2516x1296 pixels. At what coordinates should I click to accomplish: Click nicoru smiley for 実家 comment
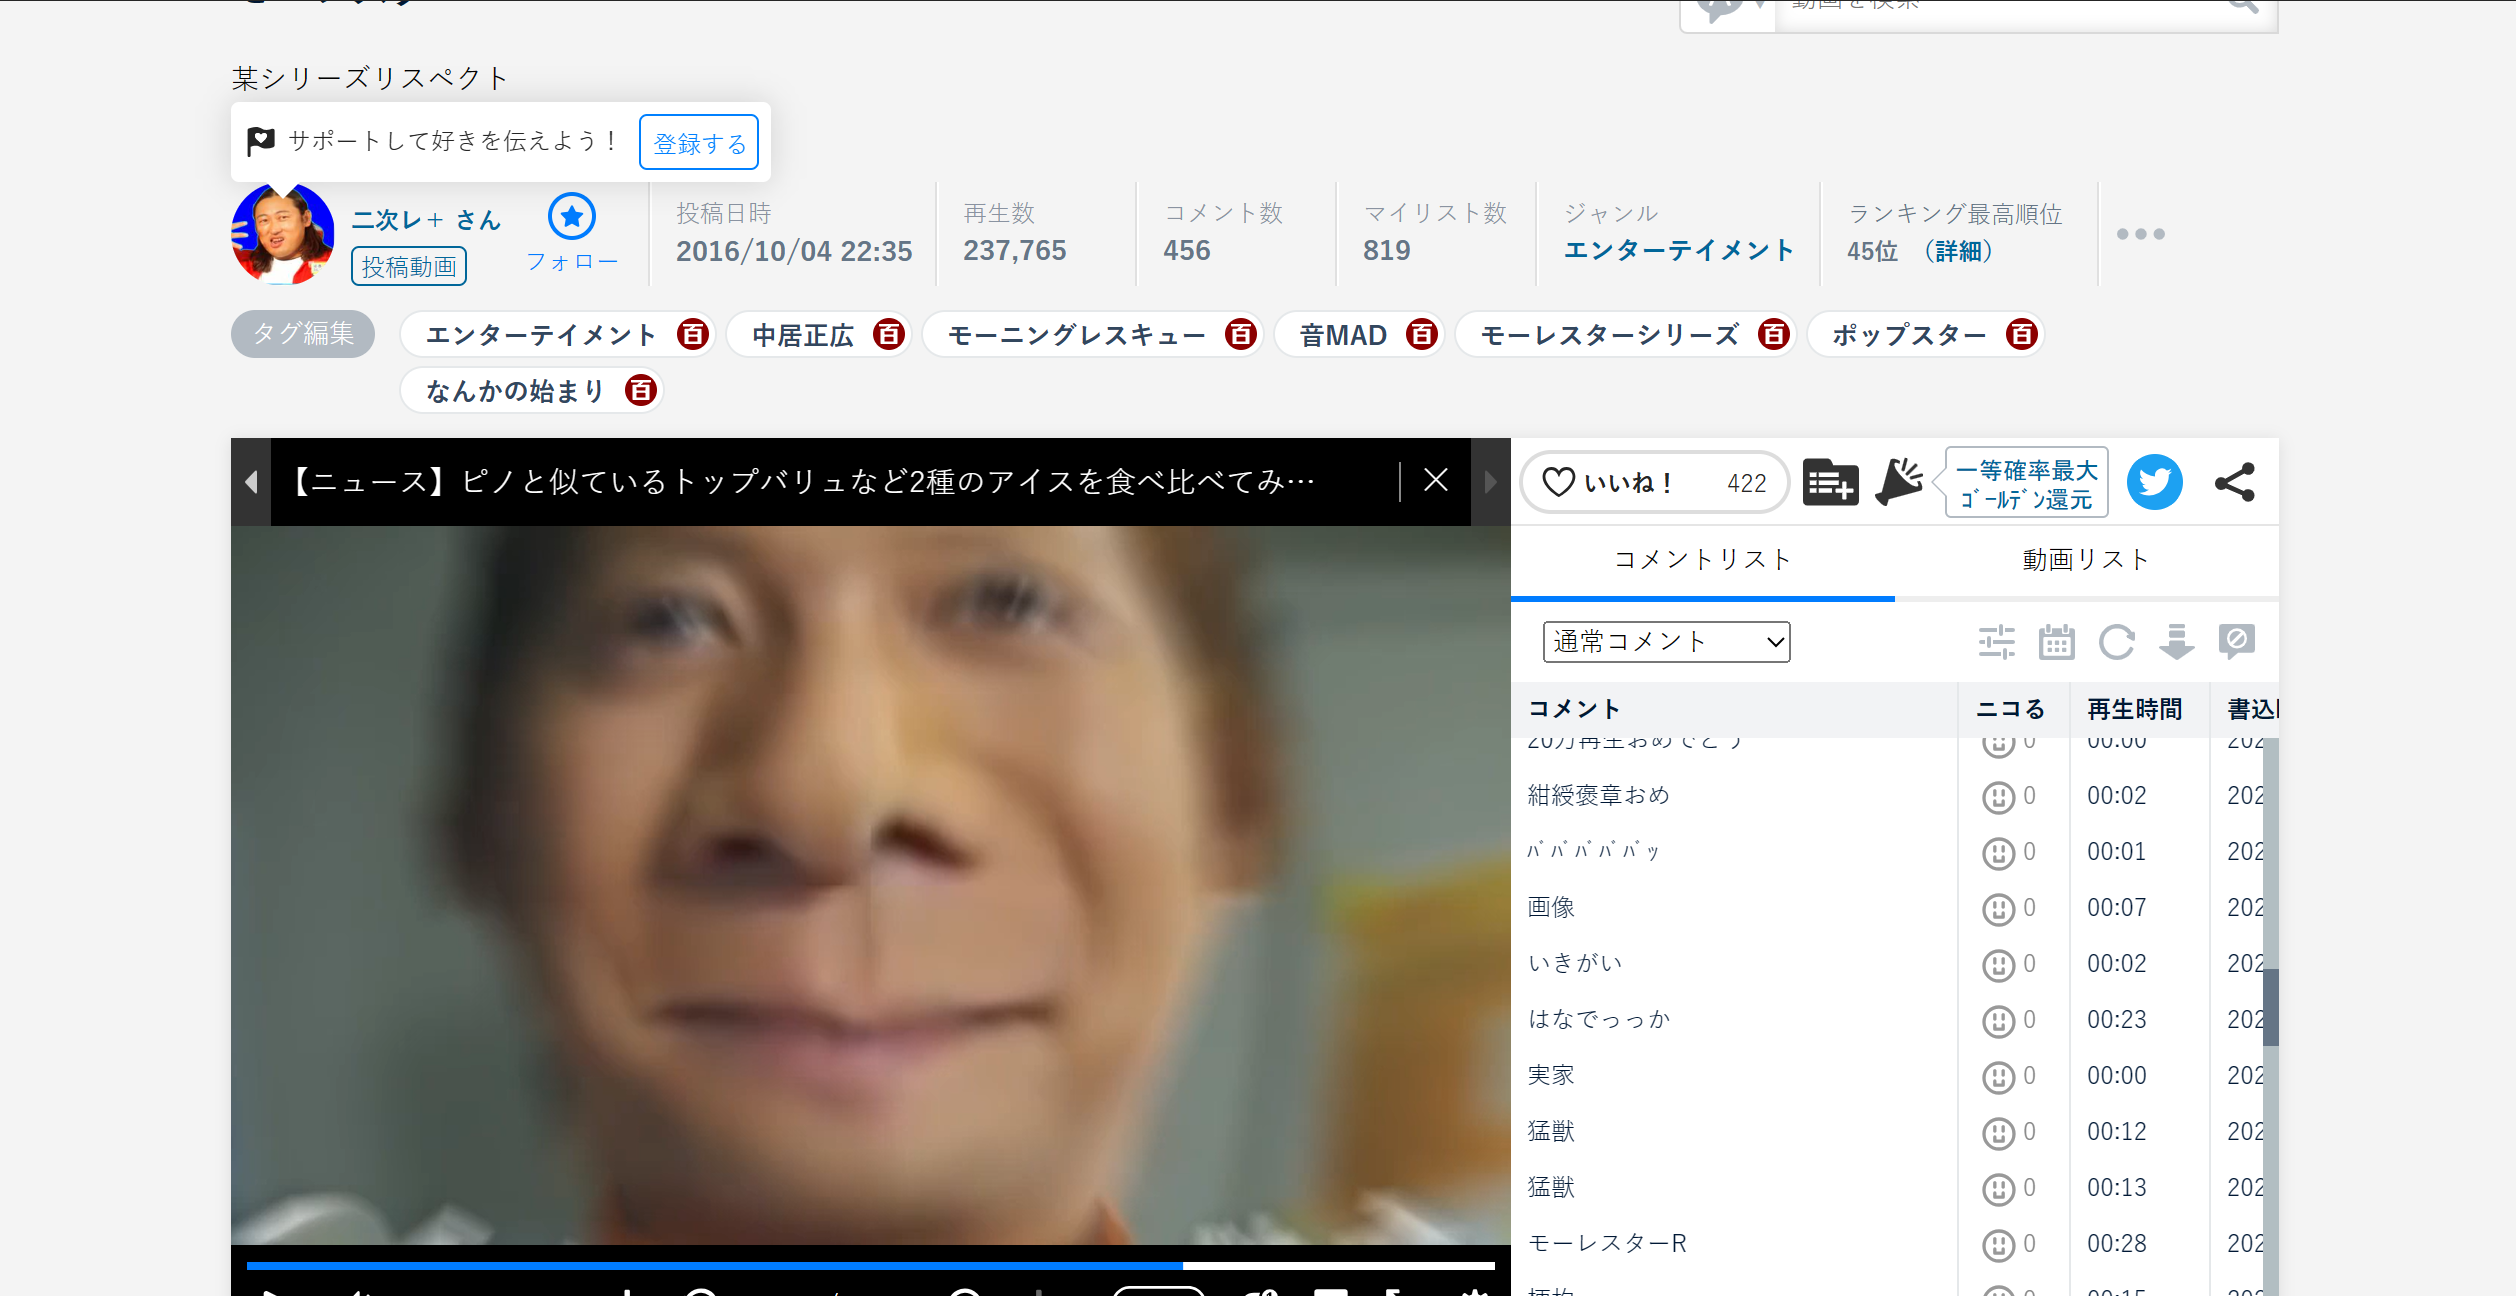pyautogui.click(x=1998, y=1077)
